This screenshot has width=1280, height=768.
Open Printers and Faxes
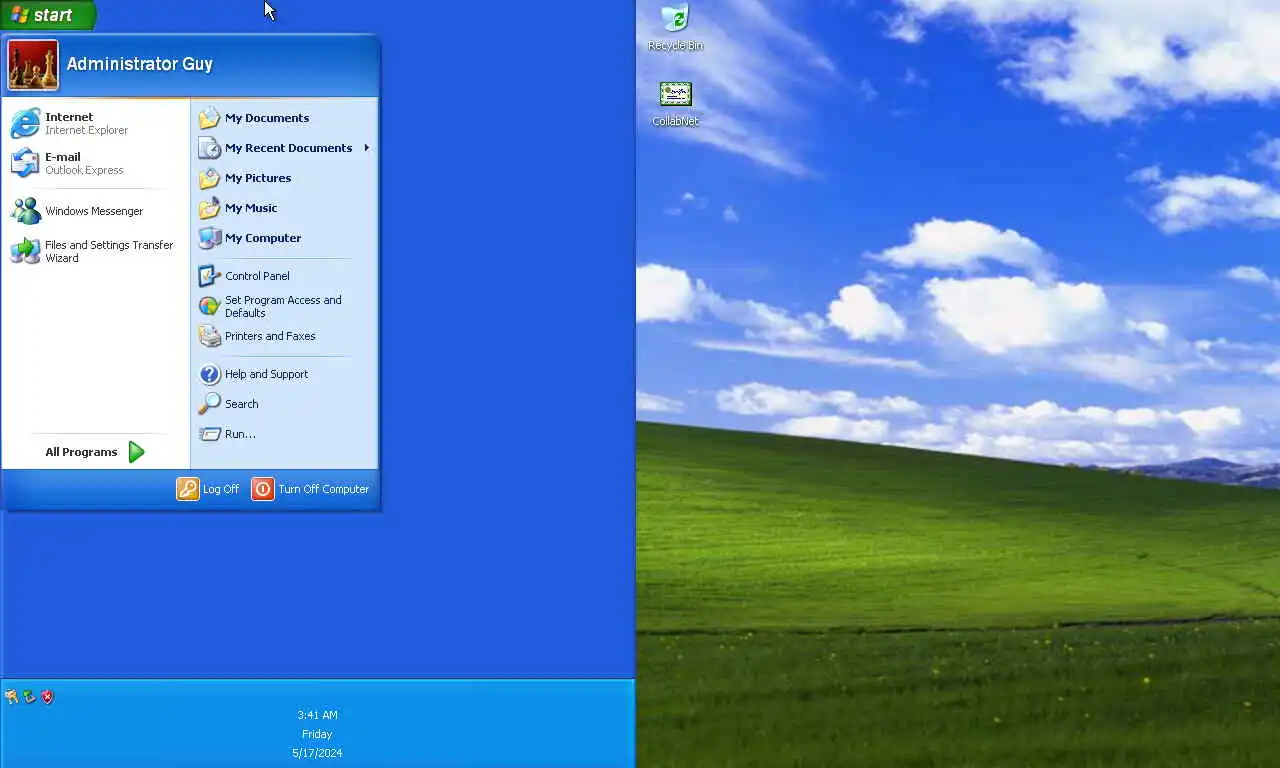coord(286,336)
